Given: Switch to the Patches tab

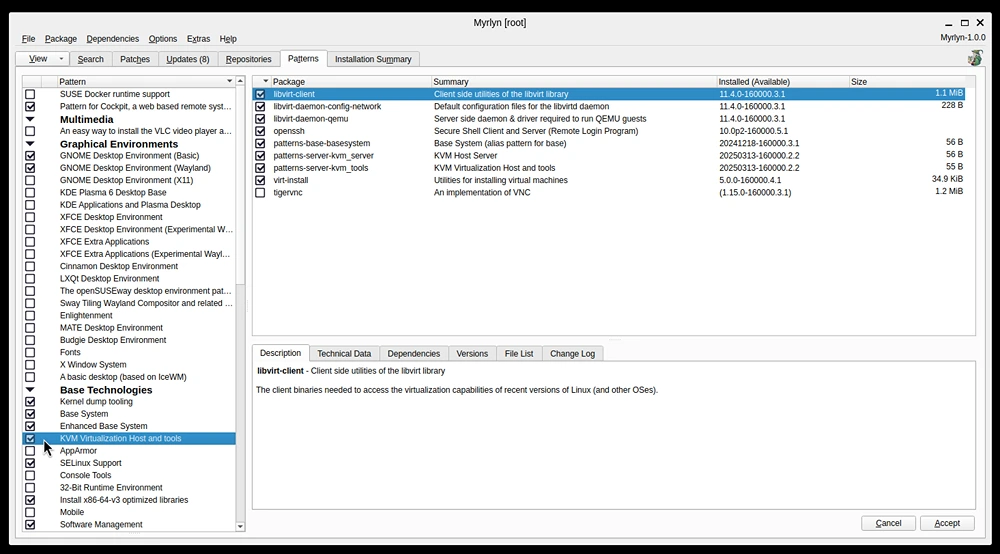Looking at the screenshot, I should (135, 59).
